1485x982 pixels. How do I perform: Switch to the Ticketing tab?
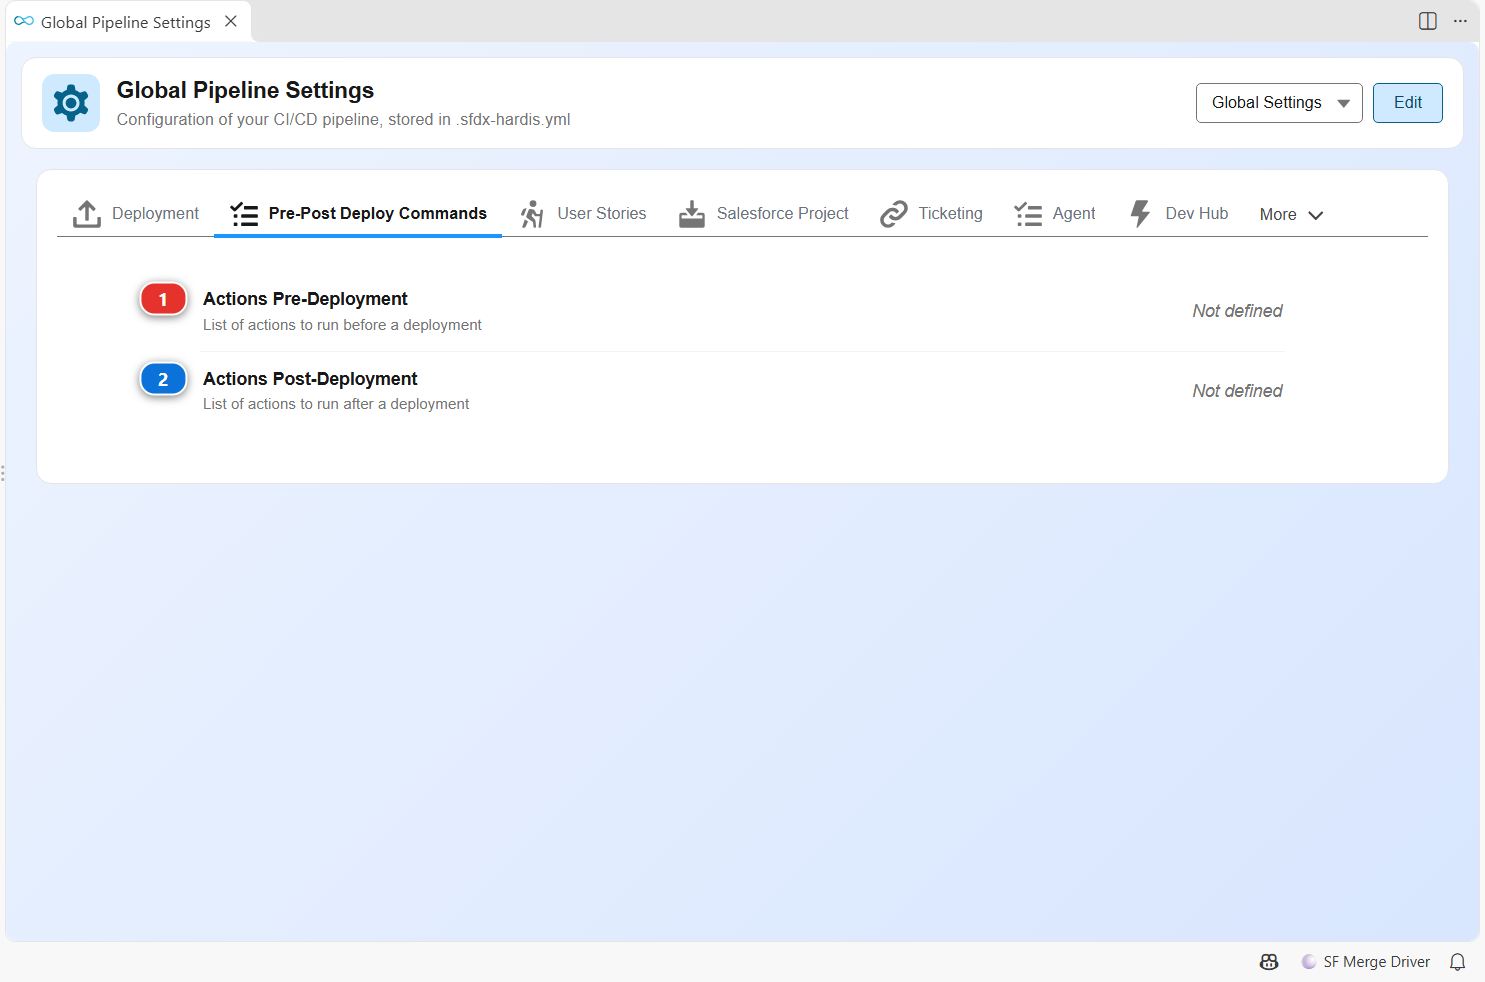point(931,214)
